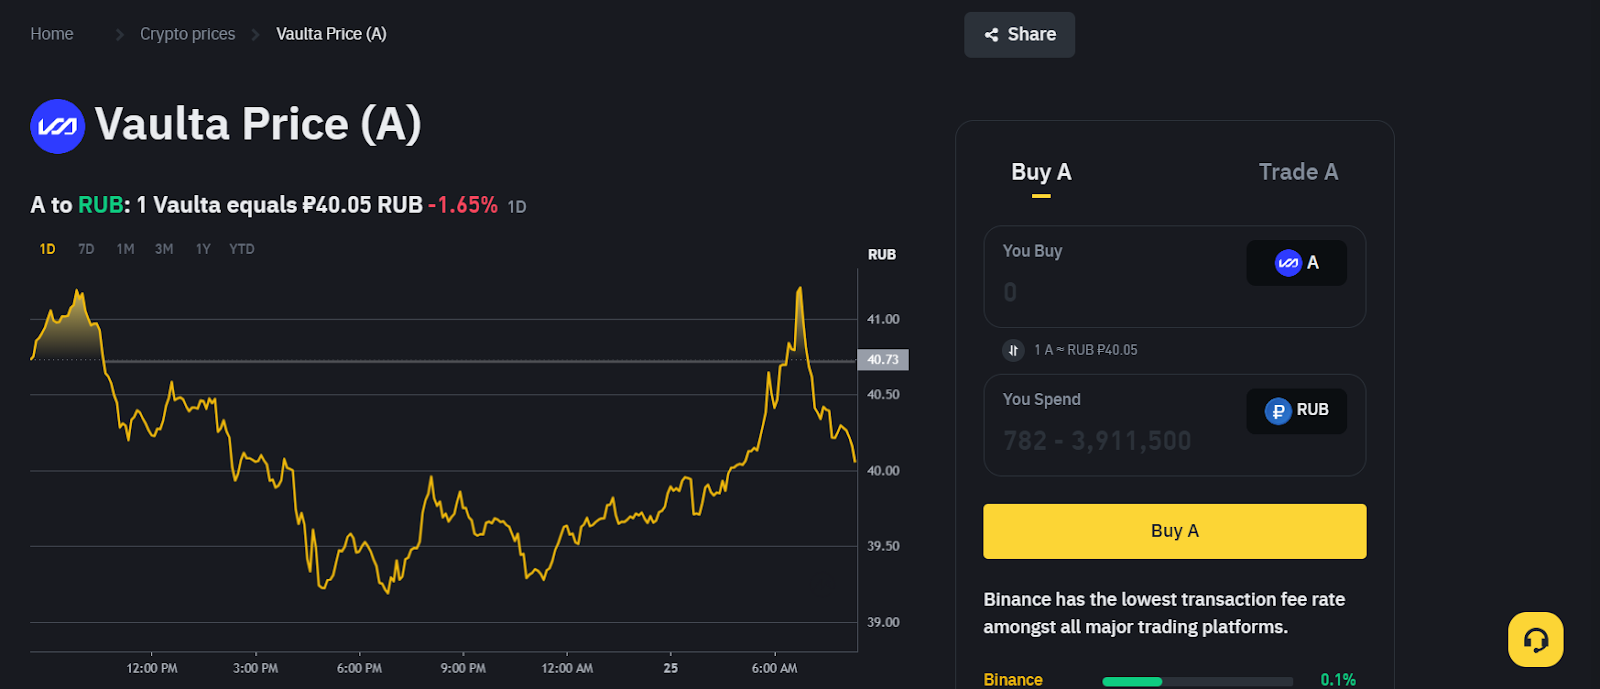Click the 6:00 PM label on time axis

tap(359, 668)
